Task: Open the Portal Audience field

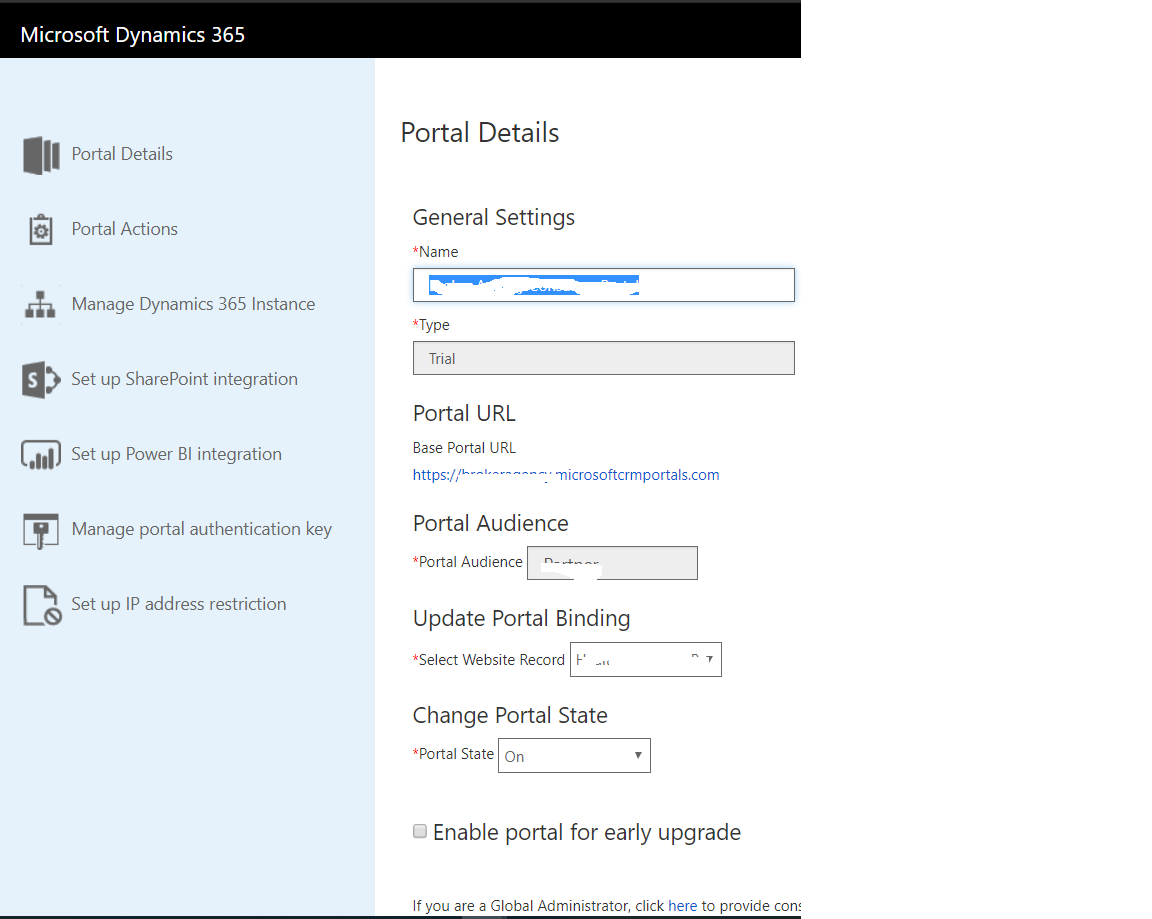Action: 612,563
